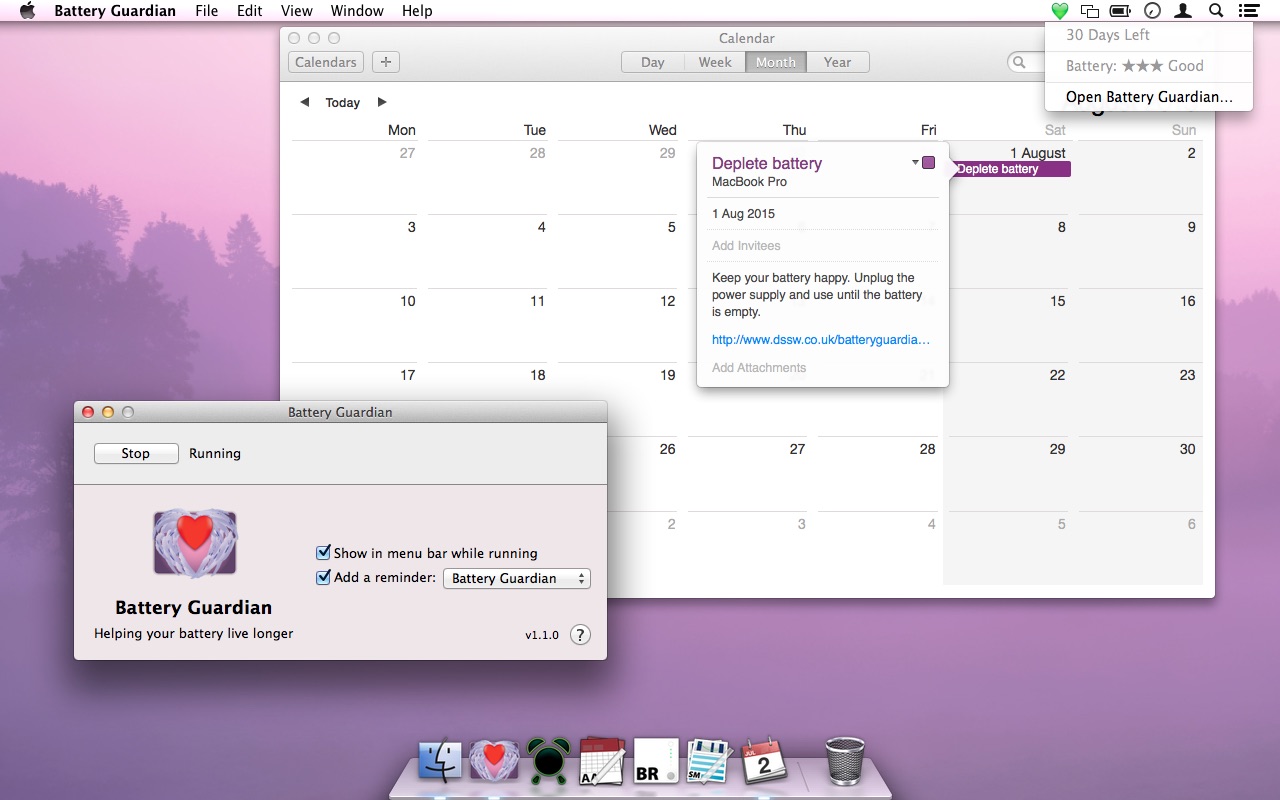Go to next month arrow
The height and width of the screenshot is (800, 1280).
point(382,102)
